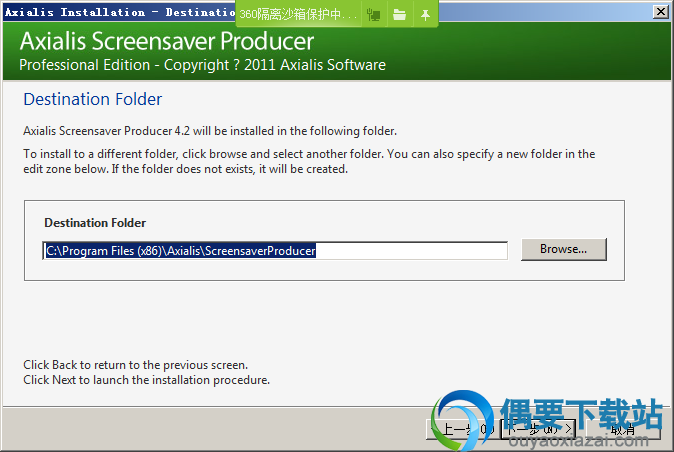Click the blue "Destination Folder" heading
The image size is (674, 452).
pyautogui.click(x=92, y=99)
